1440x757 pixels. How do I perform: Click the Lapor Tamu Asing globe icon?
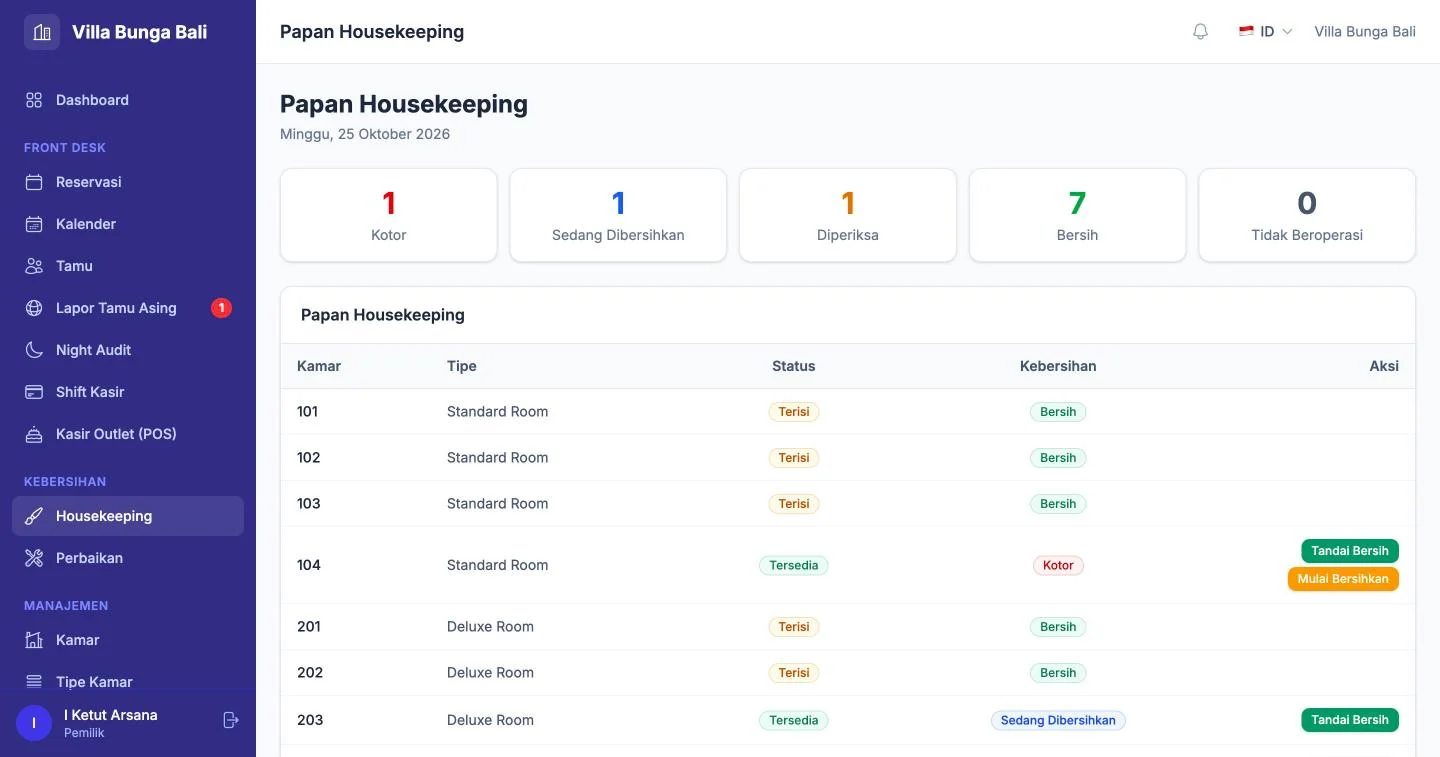tap(34, 308)
